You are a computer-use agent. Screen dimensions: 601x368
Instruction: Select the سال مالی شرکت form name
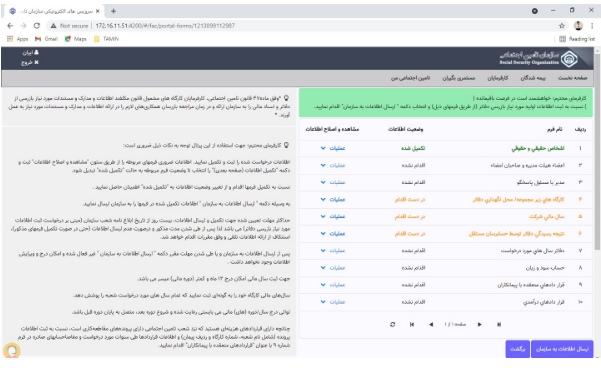547,216
